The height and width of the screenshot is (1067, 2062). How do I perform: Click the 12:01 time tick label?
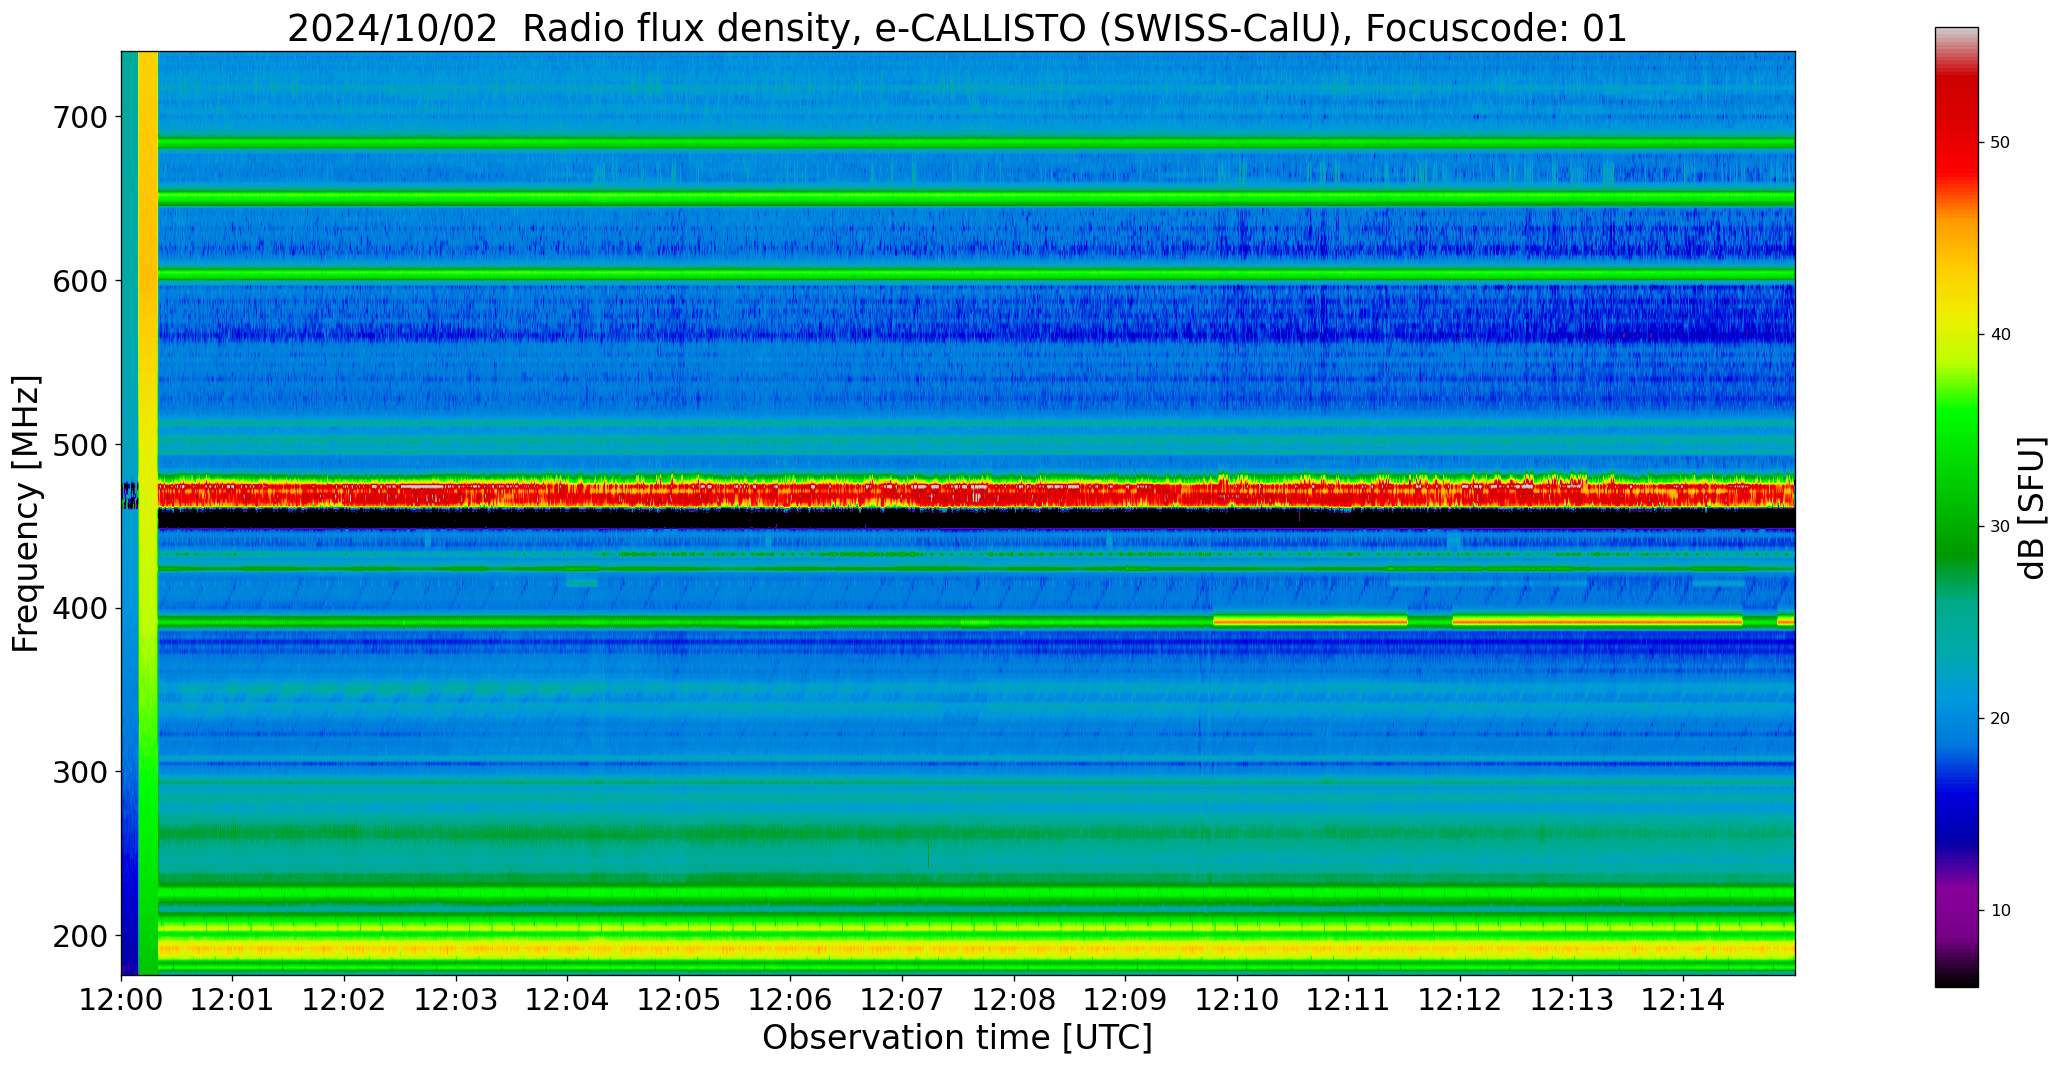233,1000
